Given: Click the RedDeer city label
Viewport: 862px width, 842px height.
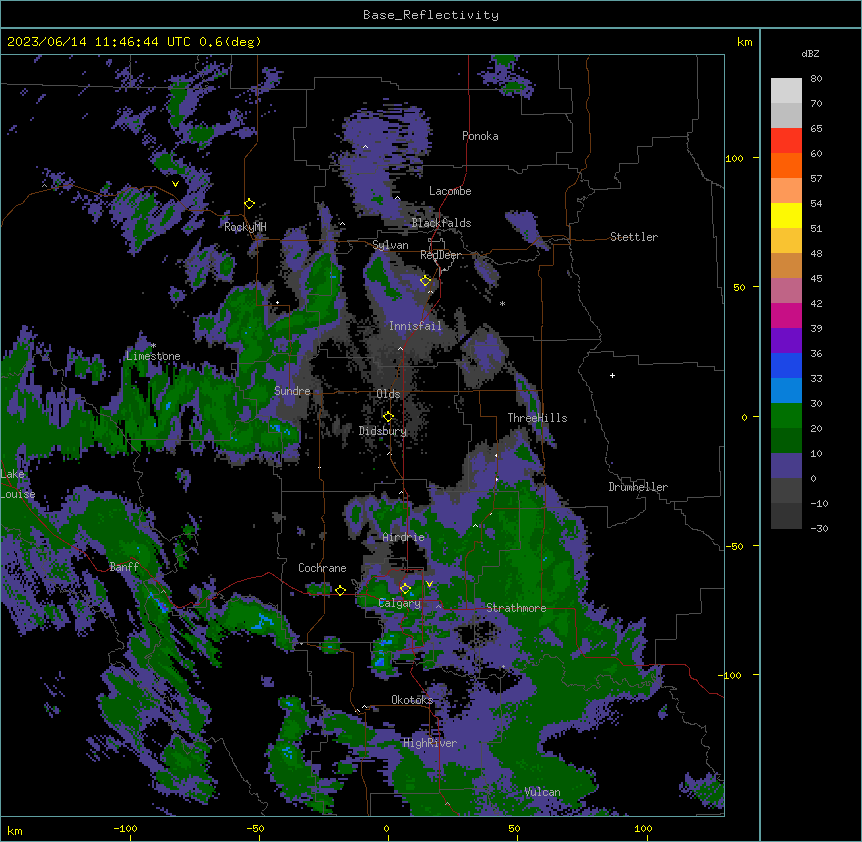Looking at the screenshot, I should coord(440,256).
